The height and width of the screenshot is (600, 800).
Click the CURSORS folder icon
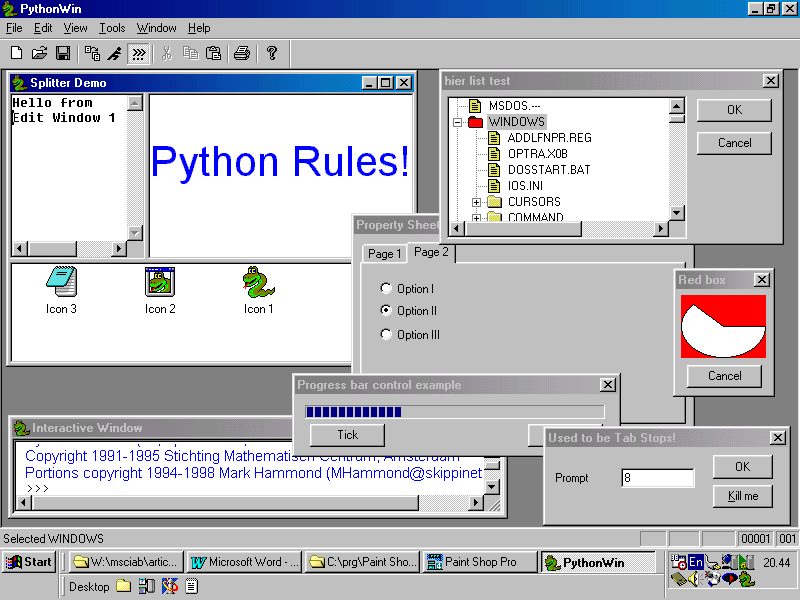[494, 202]
